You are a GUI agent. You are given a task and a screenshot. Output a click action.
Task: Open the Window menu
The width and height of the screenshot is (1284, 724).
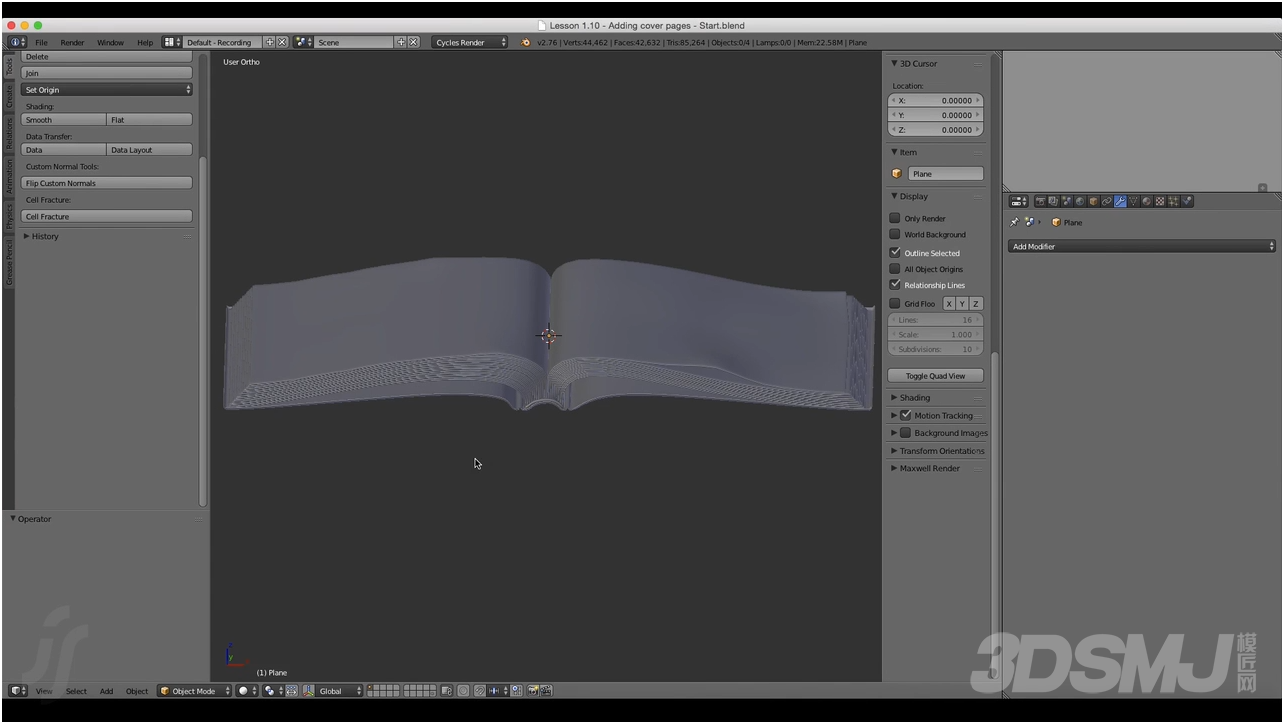tap(110, 42)
